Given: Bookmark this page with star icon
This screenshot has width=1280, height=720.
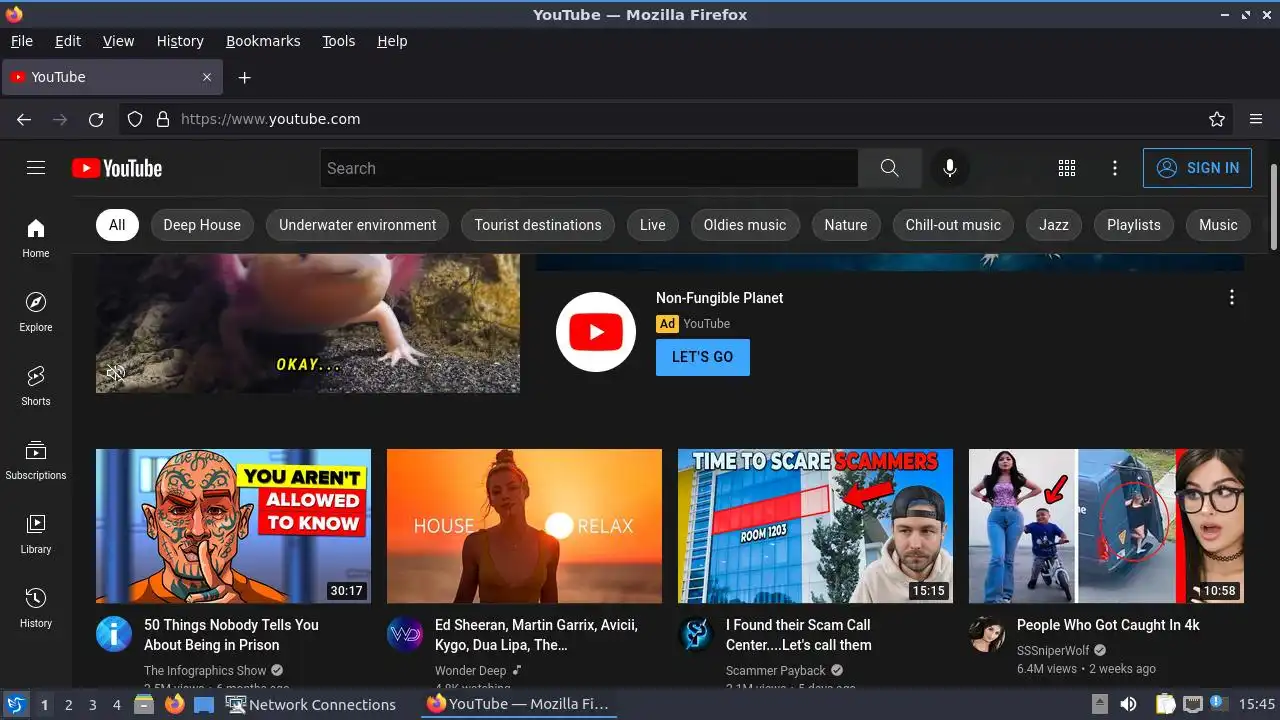Looking at the screenshot, I should click(x=1217, y=119).
